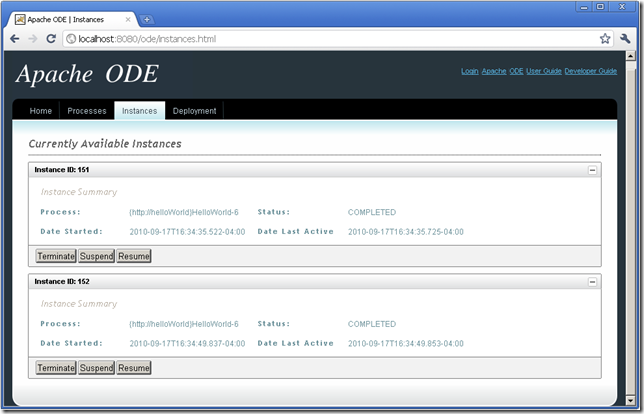Terminate instance 152
This screenshot has width=644, height=414.
pos(56,368)
